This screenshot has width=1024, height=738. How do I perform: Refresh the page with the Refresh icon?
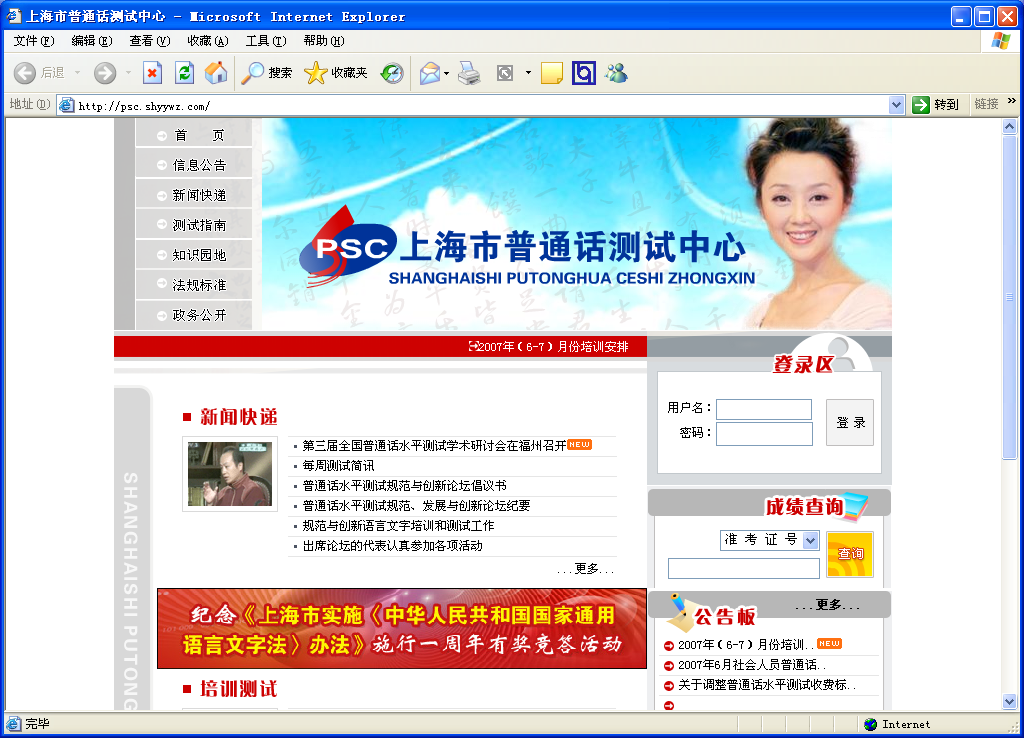(x=184, y=73)
